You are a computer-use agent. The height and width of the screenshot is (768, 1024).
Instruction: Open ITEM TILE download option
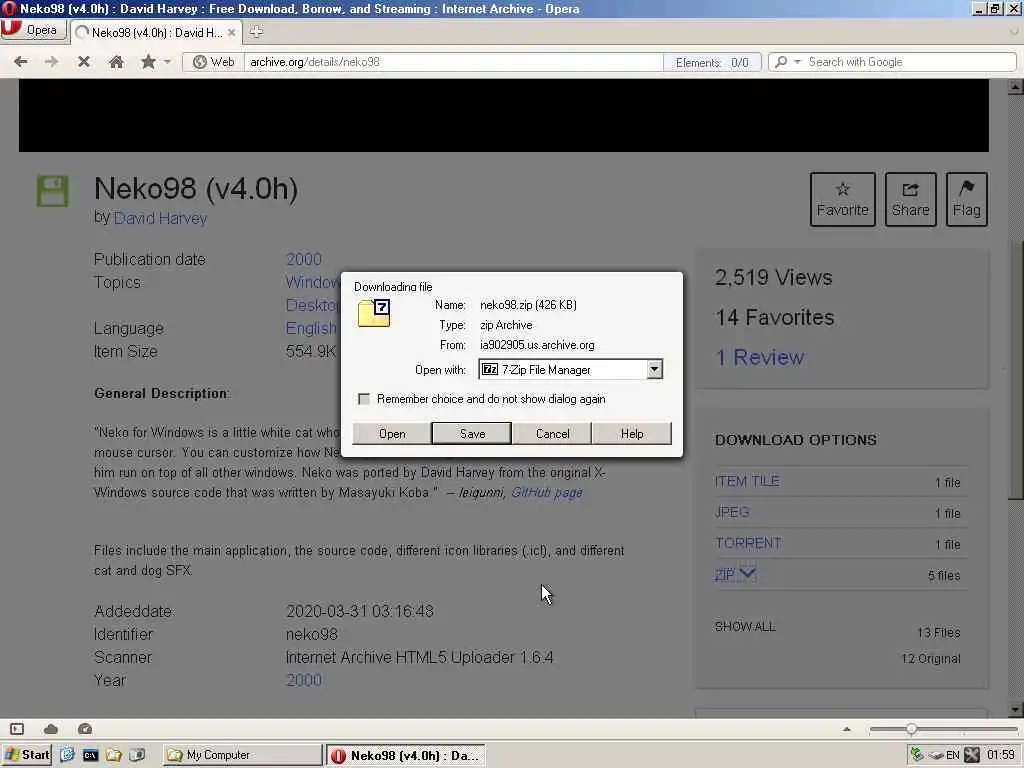[746, 481]
